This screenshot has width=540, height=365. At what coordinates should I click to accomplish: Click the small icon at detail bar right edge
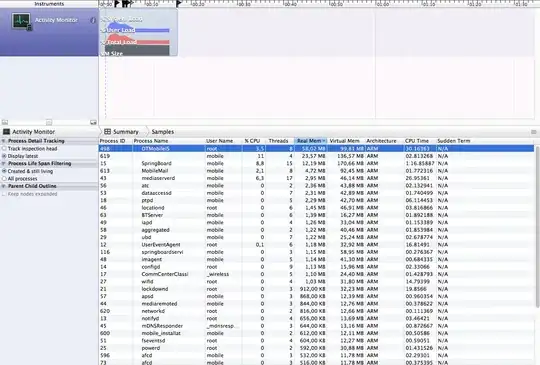coord(533,132)
